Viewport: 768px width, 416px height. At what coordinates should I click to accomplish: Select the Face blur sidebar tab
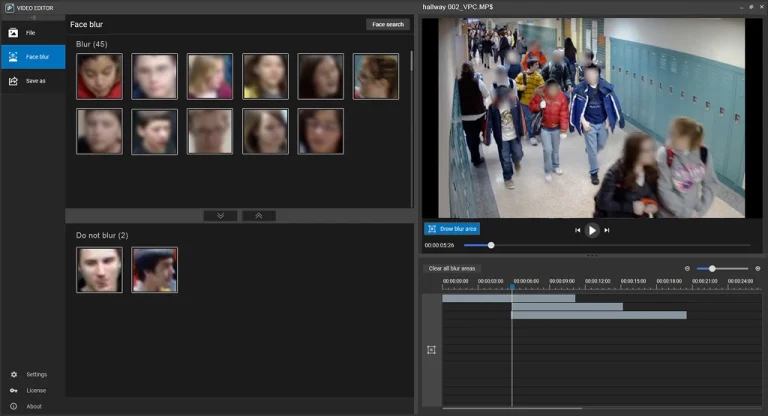pos(32,57)
